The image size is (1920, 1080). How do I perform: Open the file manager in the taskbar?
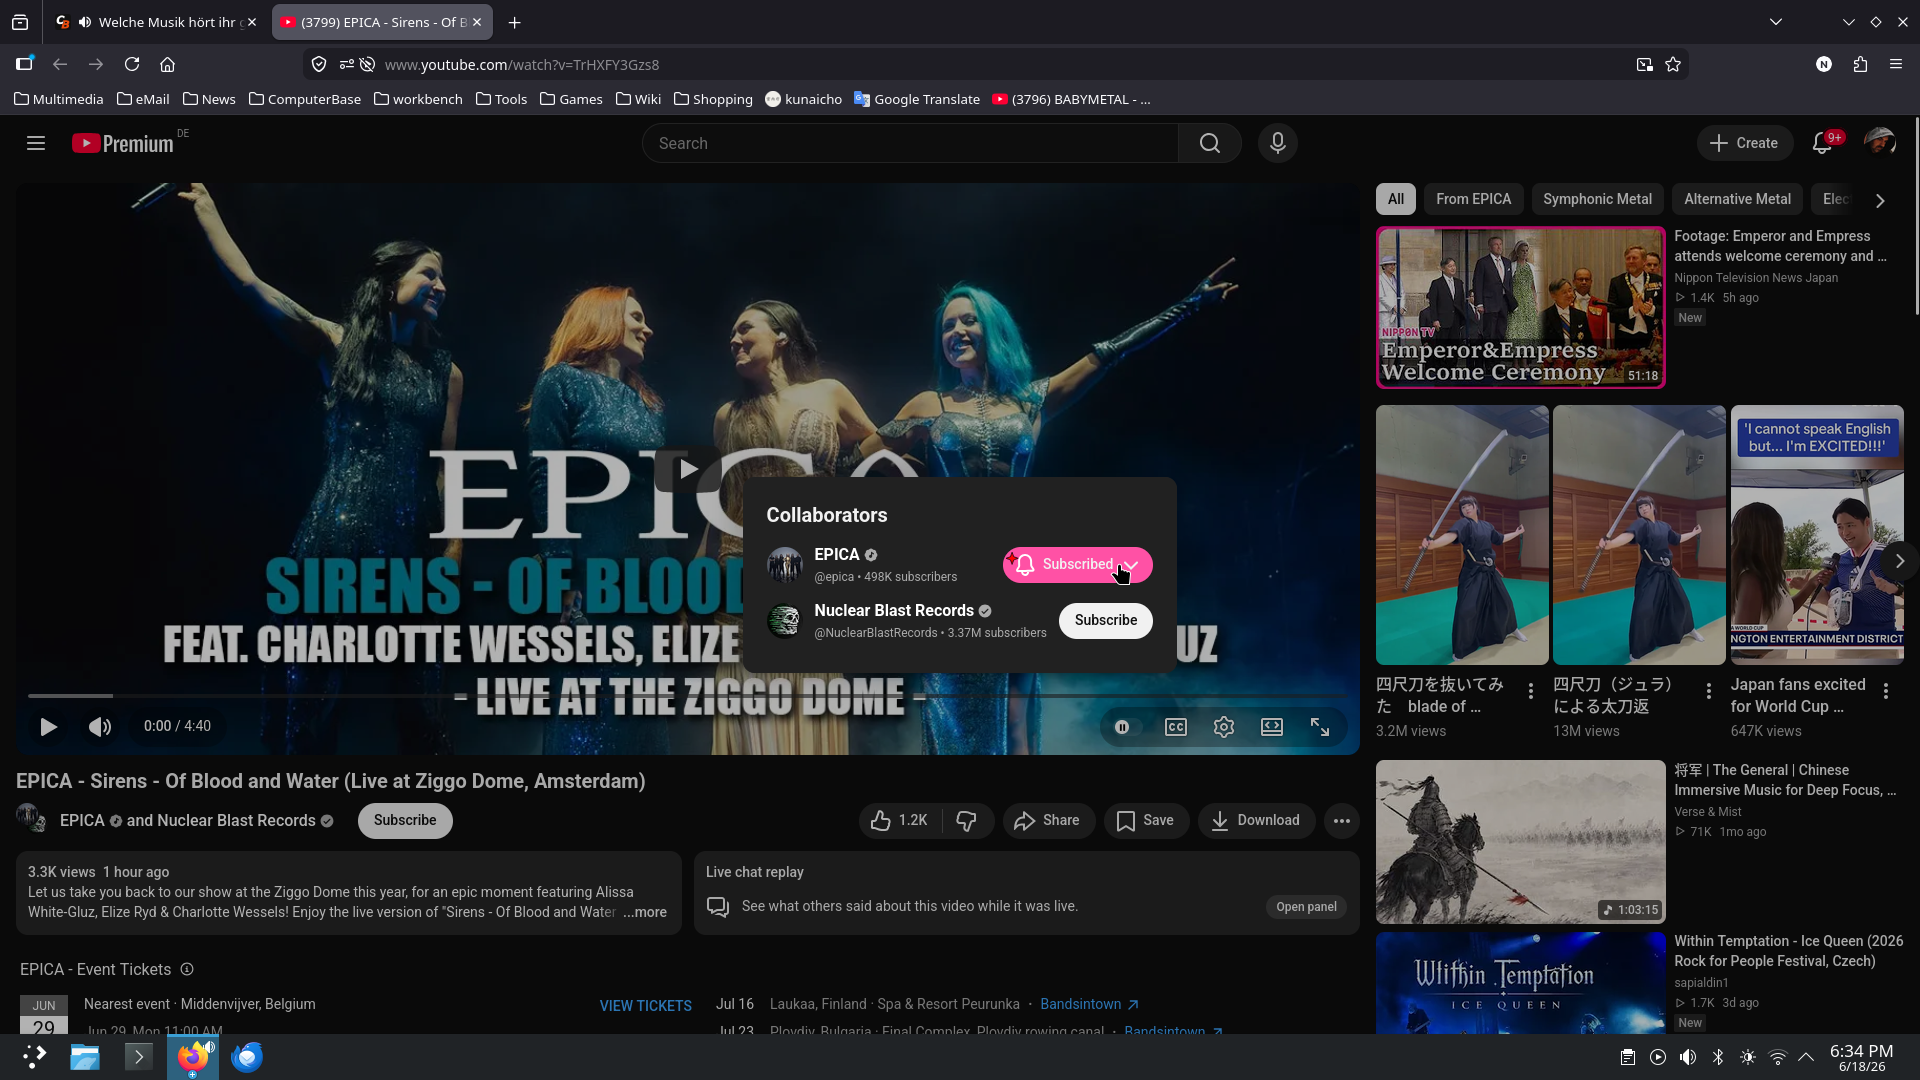(85, 1057)
